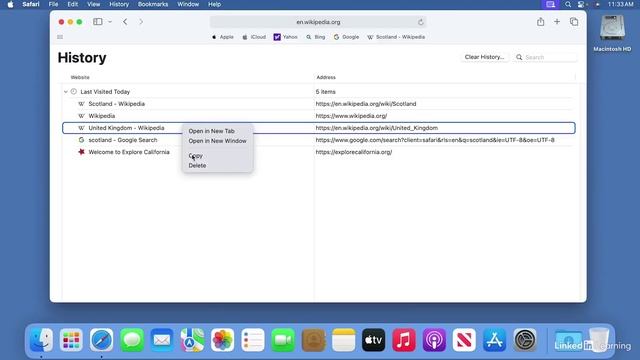640x360 pixels.
Task: Open the File menu
Action: click(x=53, y=4)
